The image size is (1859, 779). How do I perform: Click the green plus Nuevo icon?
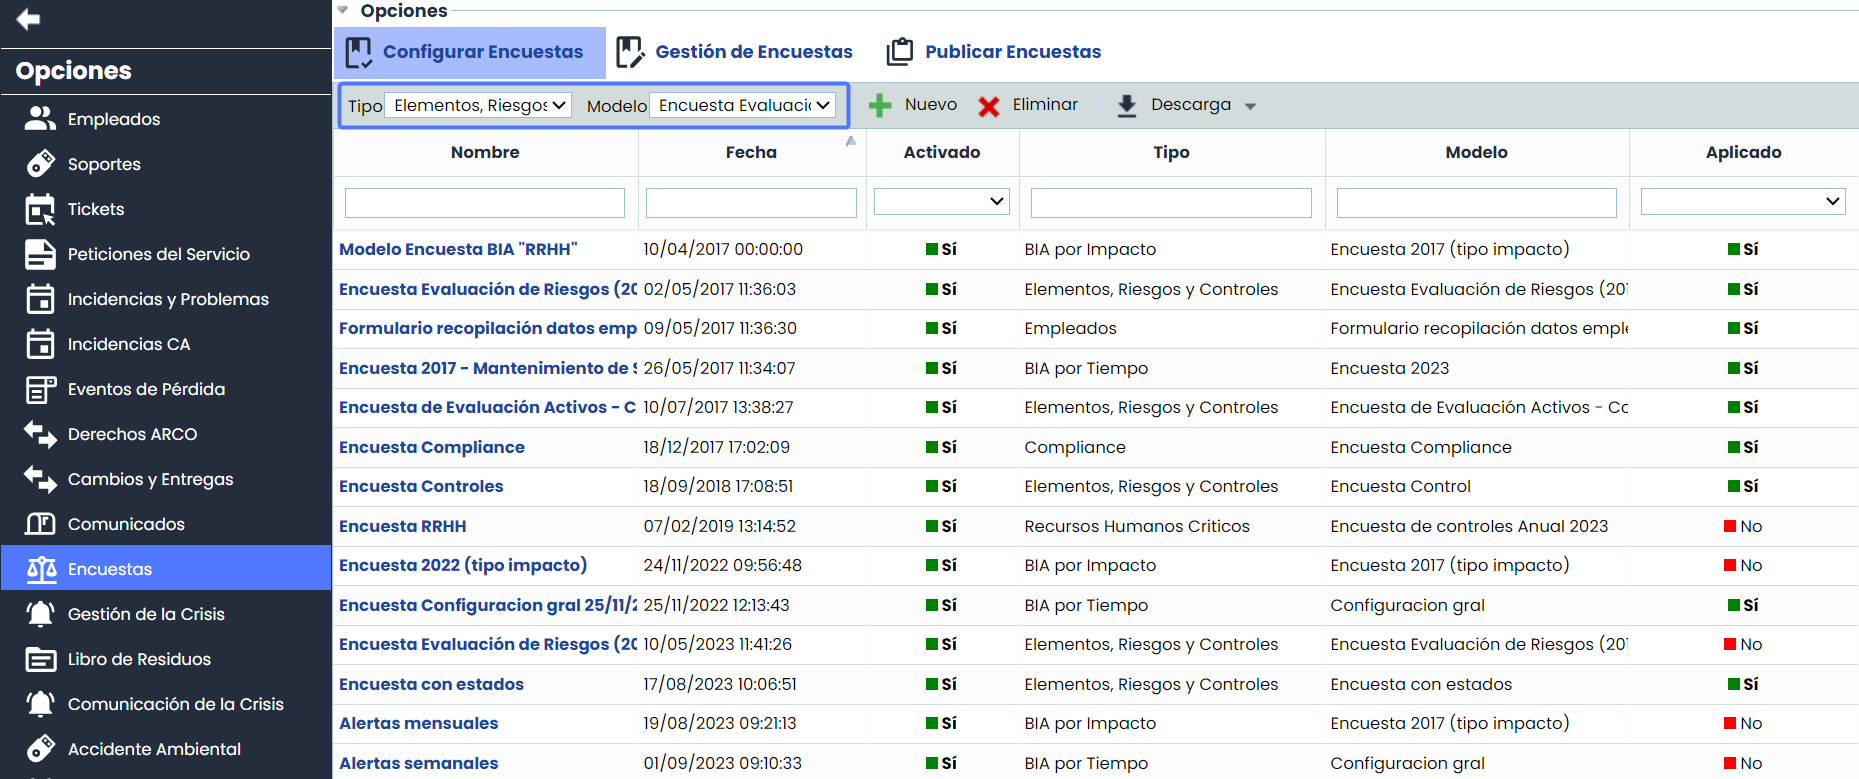880,106
